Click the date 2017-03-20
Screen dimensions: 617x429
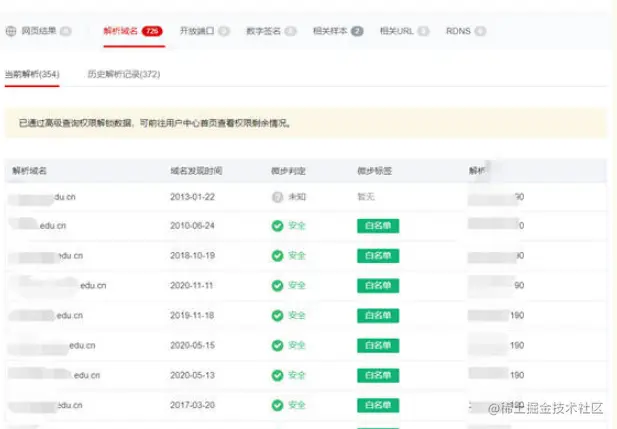(192, 405)
